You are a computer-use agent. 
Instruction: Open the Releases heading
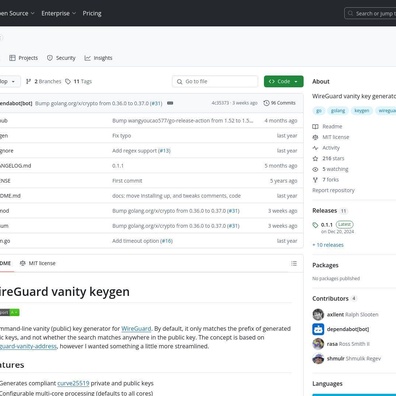click(x=324, y=211)
